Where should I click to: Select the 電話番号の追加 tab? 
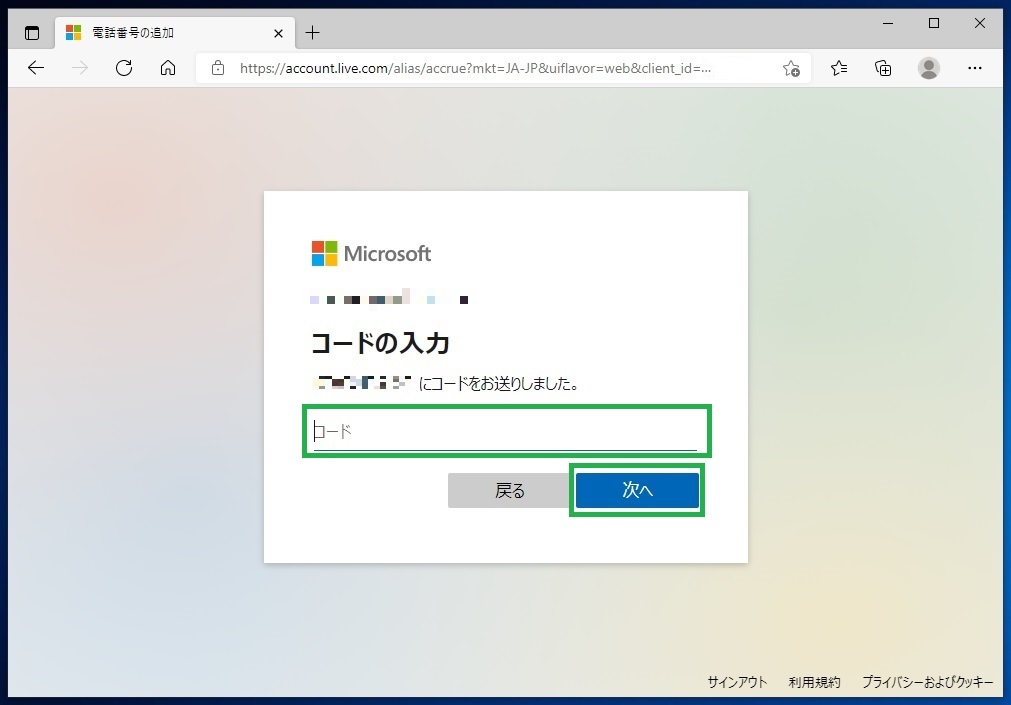175,33
